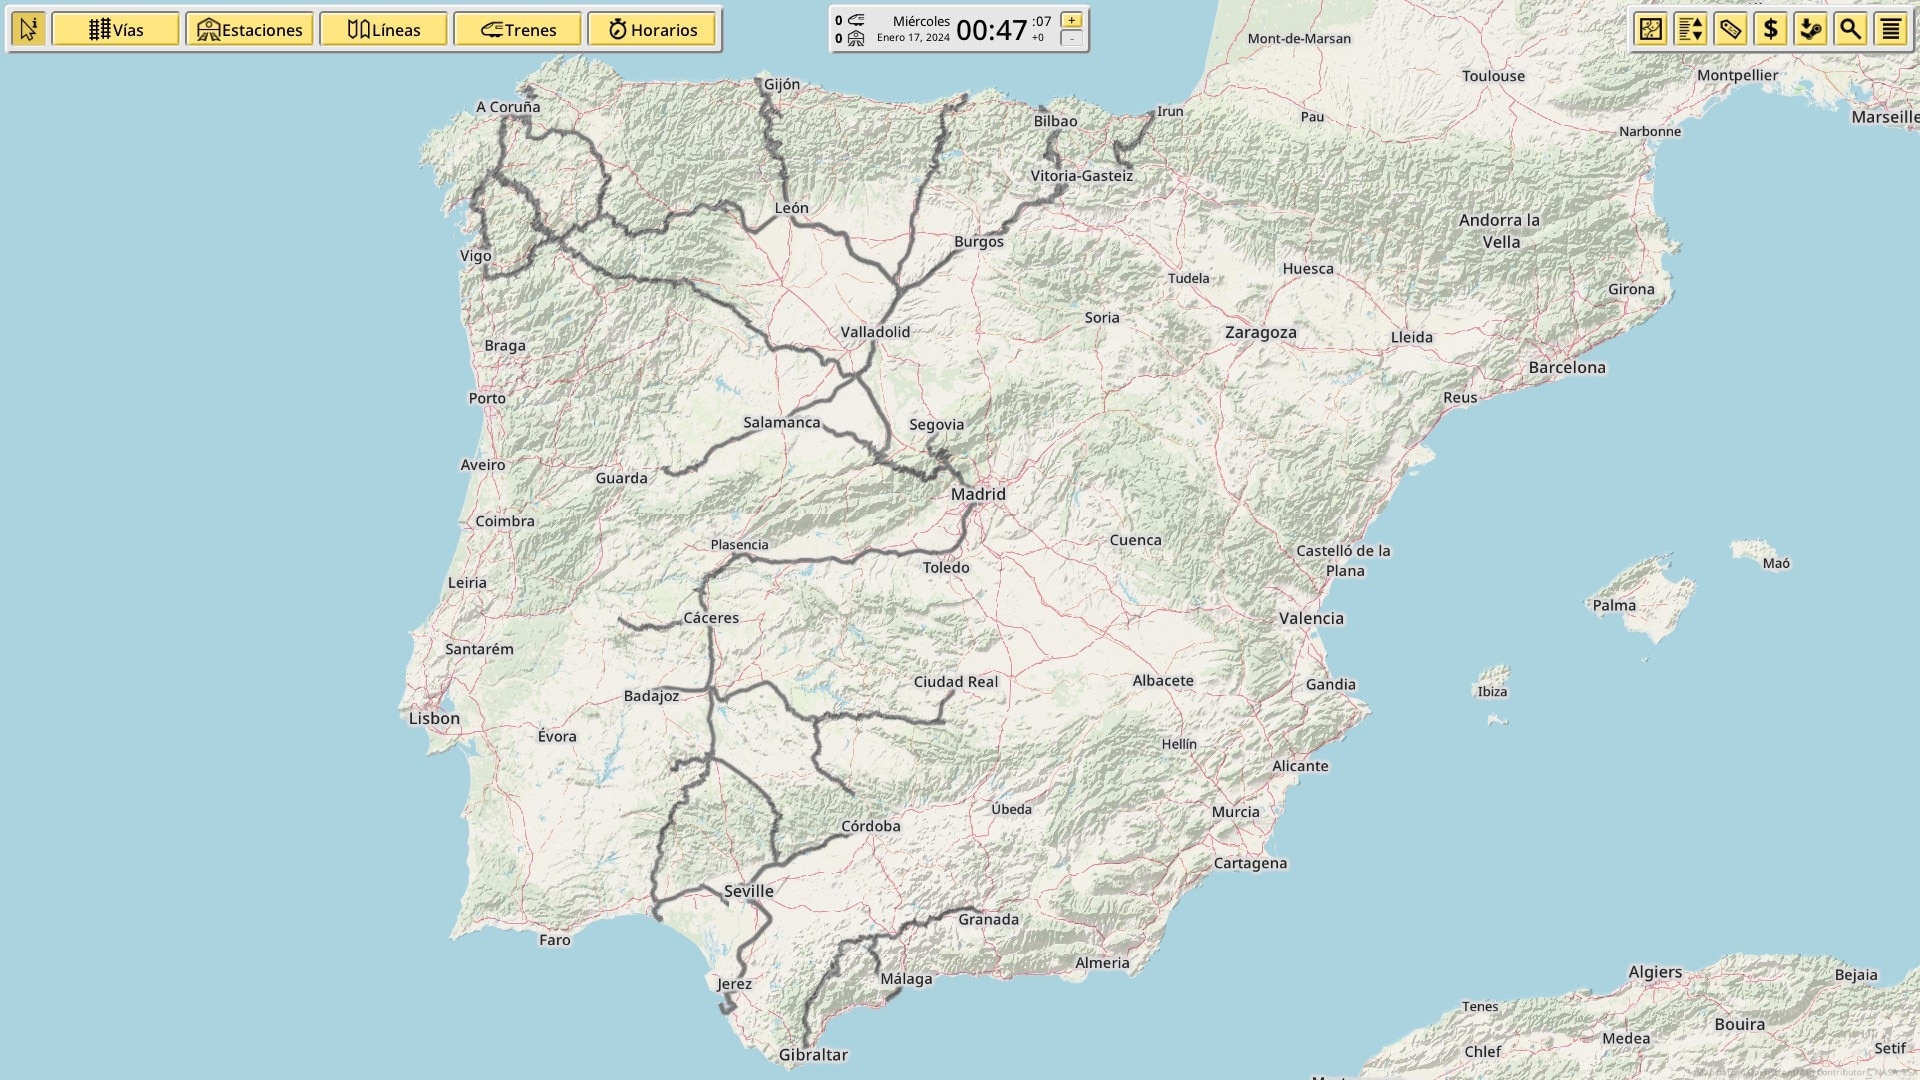Click the Madrid label on the map
1920x1080 pixels.
pyautogui.click(x=978, y=494)
